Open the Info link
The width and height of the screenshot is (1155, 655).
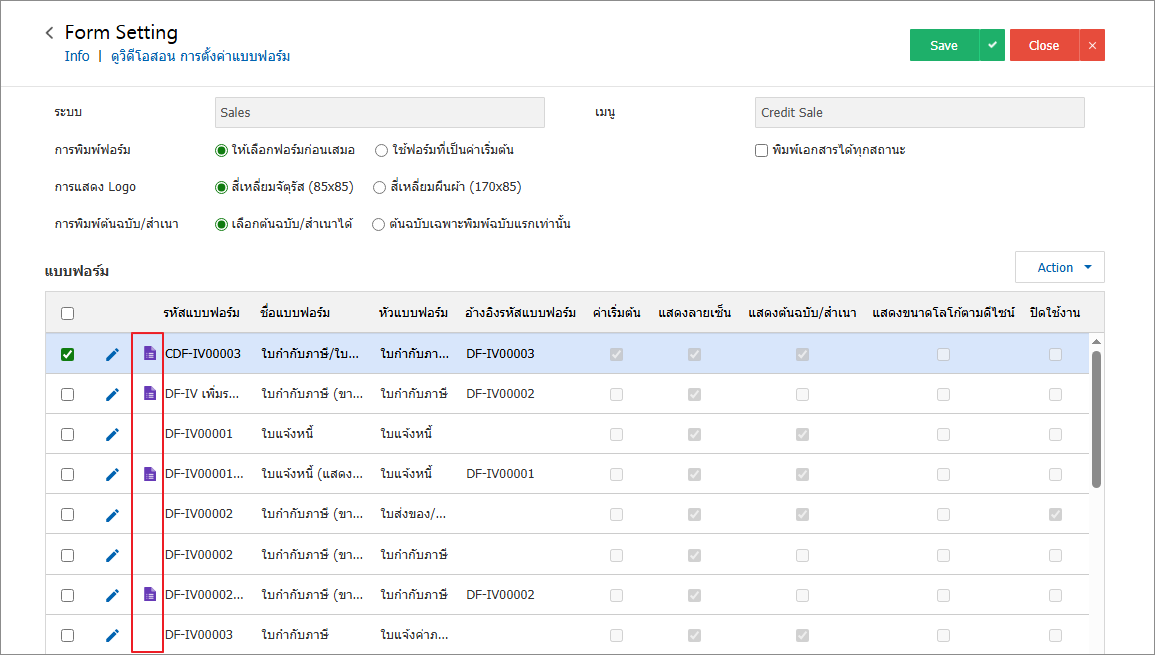pyautogui.click(x=77, y=56)
